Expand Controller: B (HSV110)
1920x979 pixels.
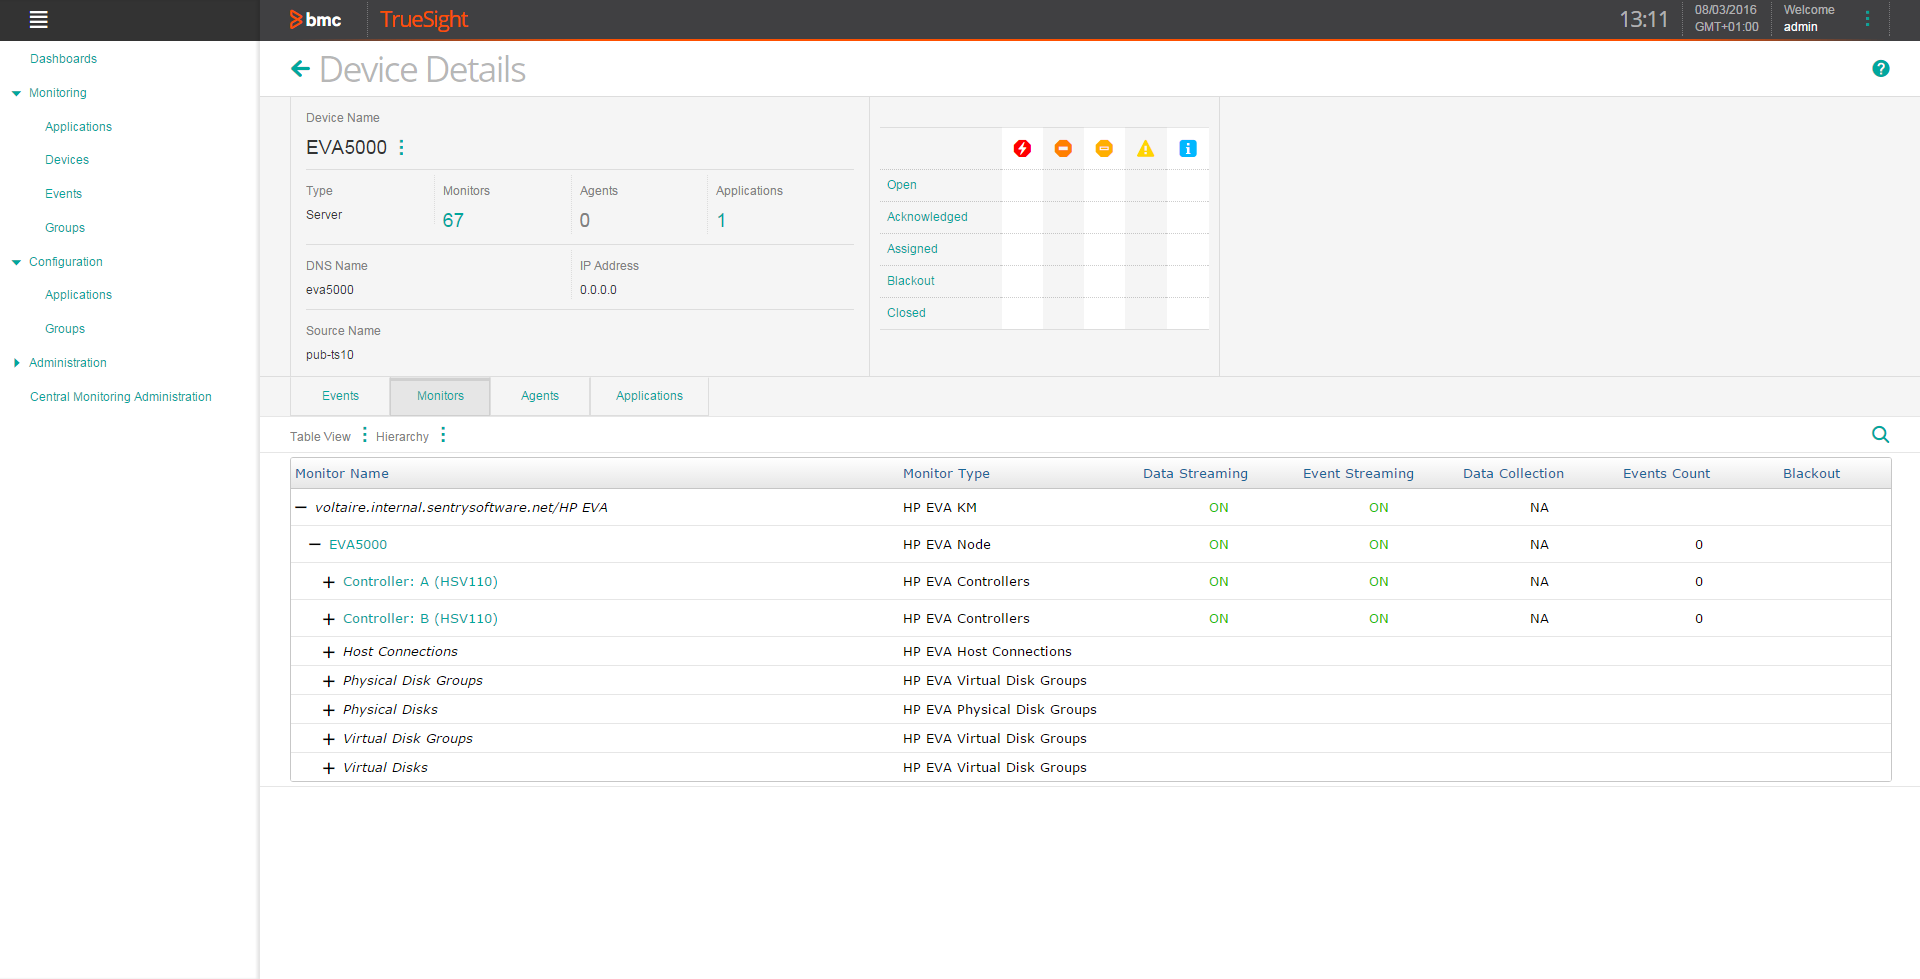[329, 619]
